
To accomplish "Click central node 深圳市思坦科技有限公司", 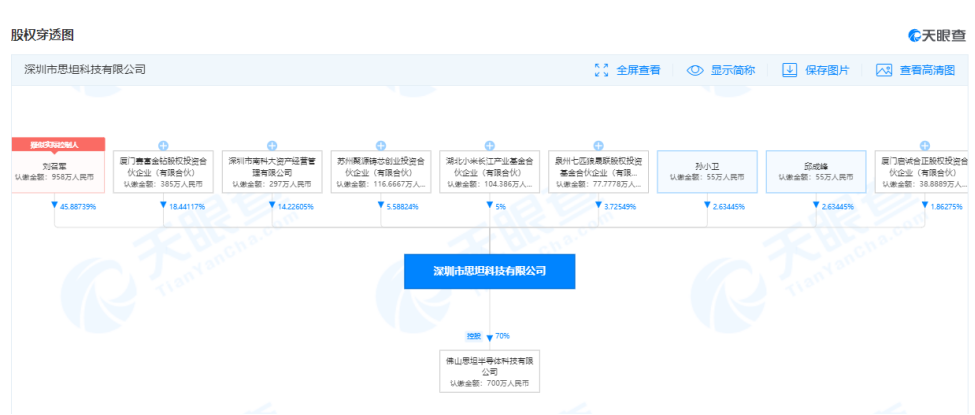I will [x=489, y=271].
